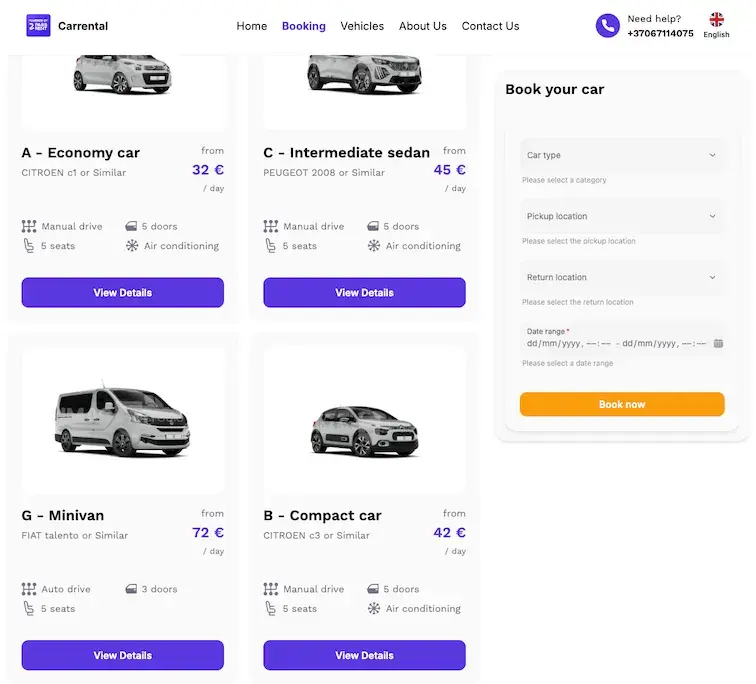Viewport: 756px width, 684px height.
Task: Click the orange Book now button
Action: (x=622, y=404)
